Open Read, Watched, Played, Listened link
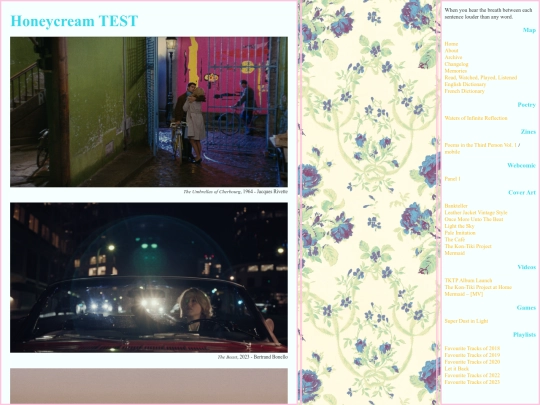 tap(481, 77)
